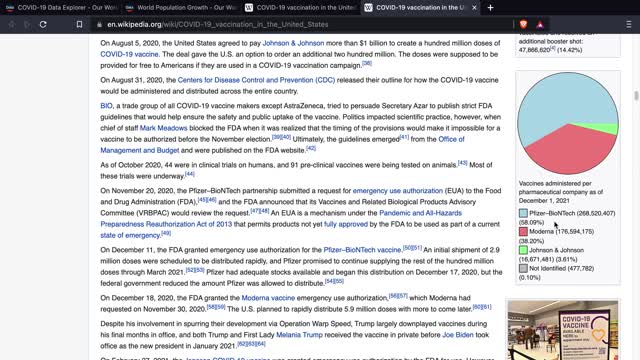Open the Pfizer–BioNTech vaccine link
This screenshot has width=640, height=360.
tap(362, 250)
